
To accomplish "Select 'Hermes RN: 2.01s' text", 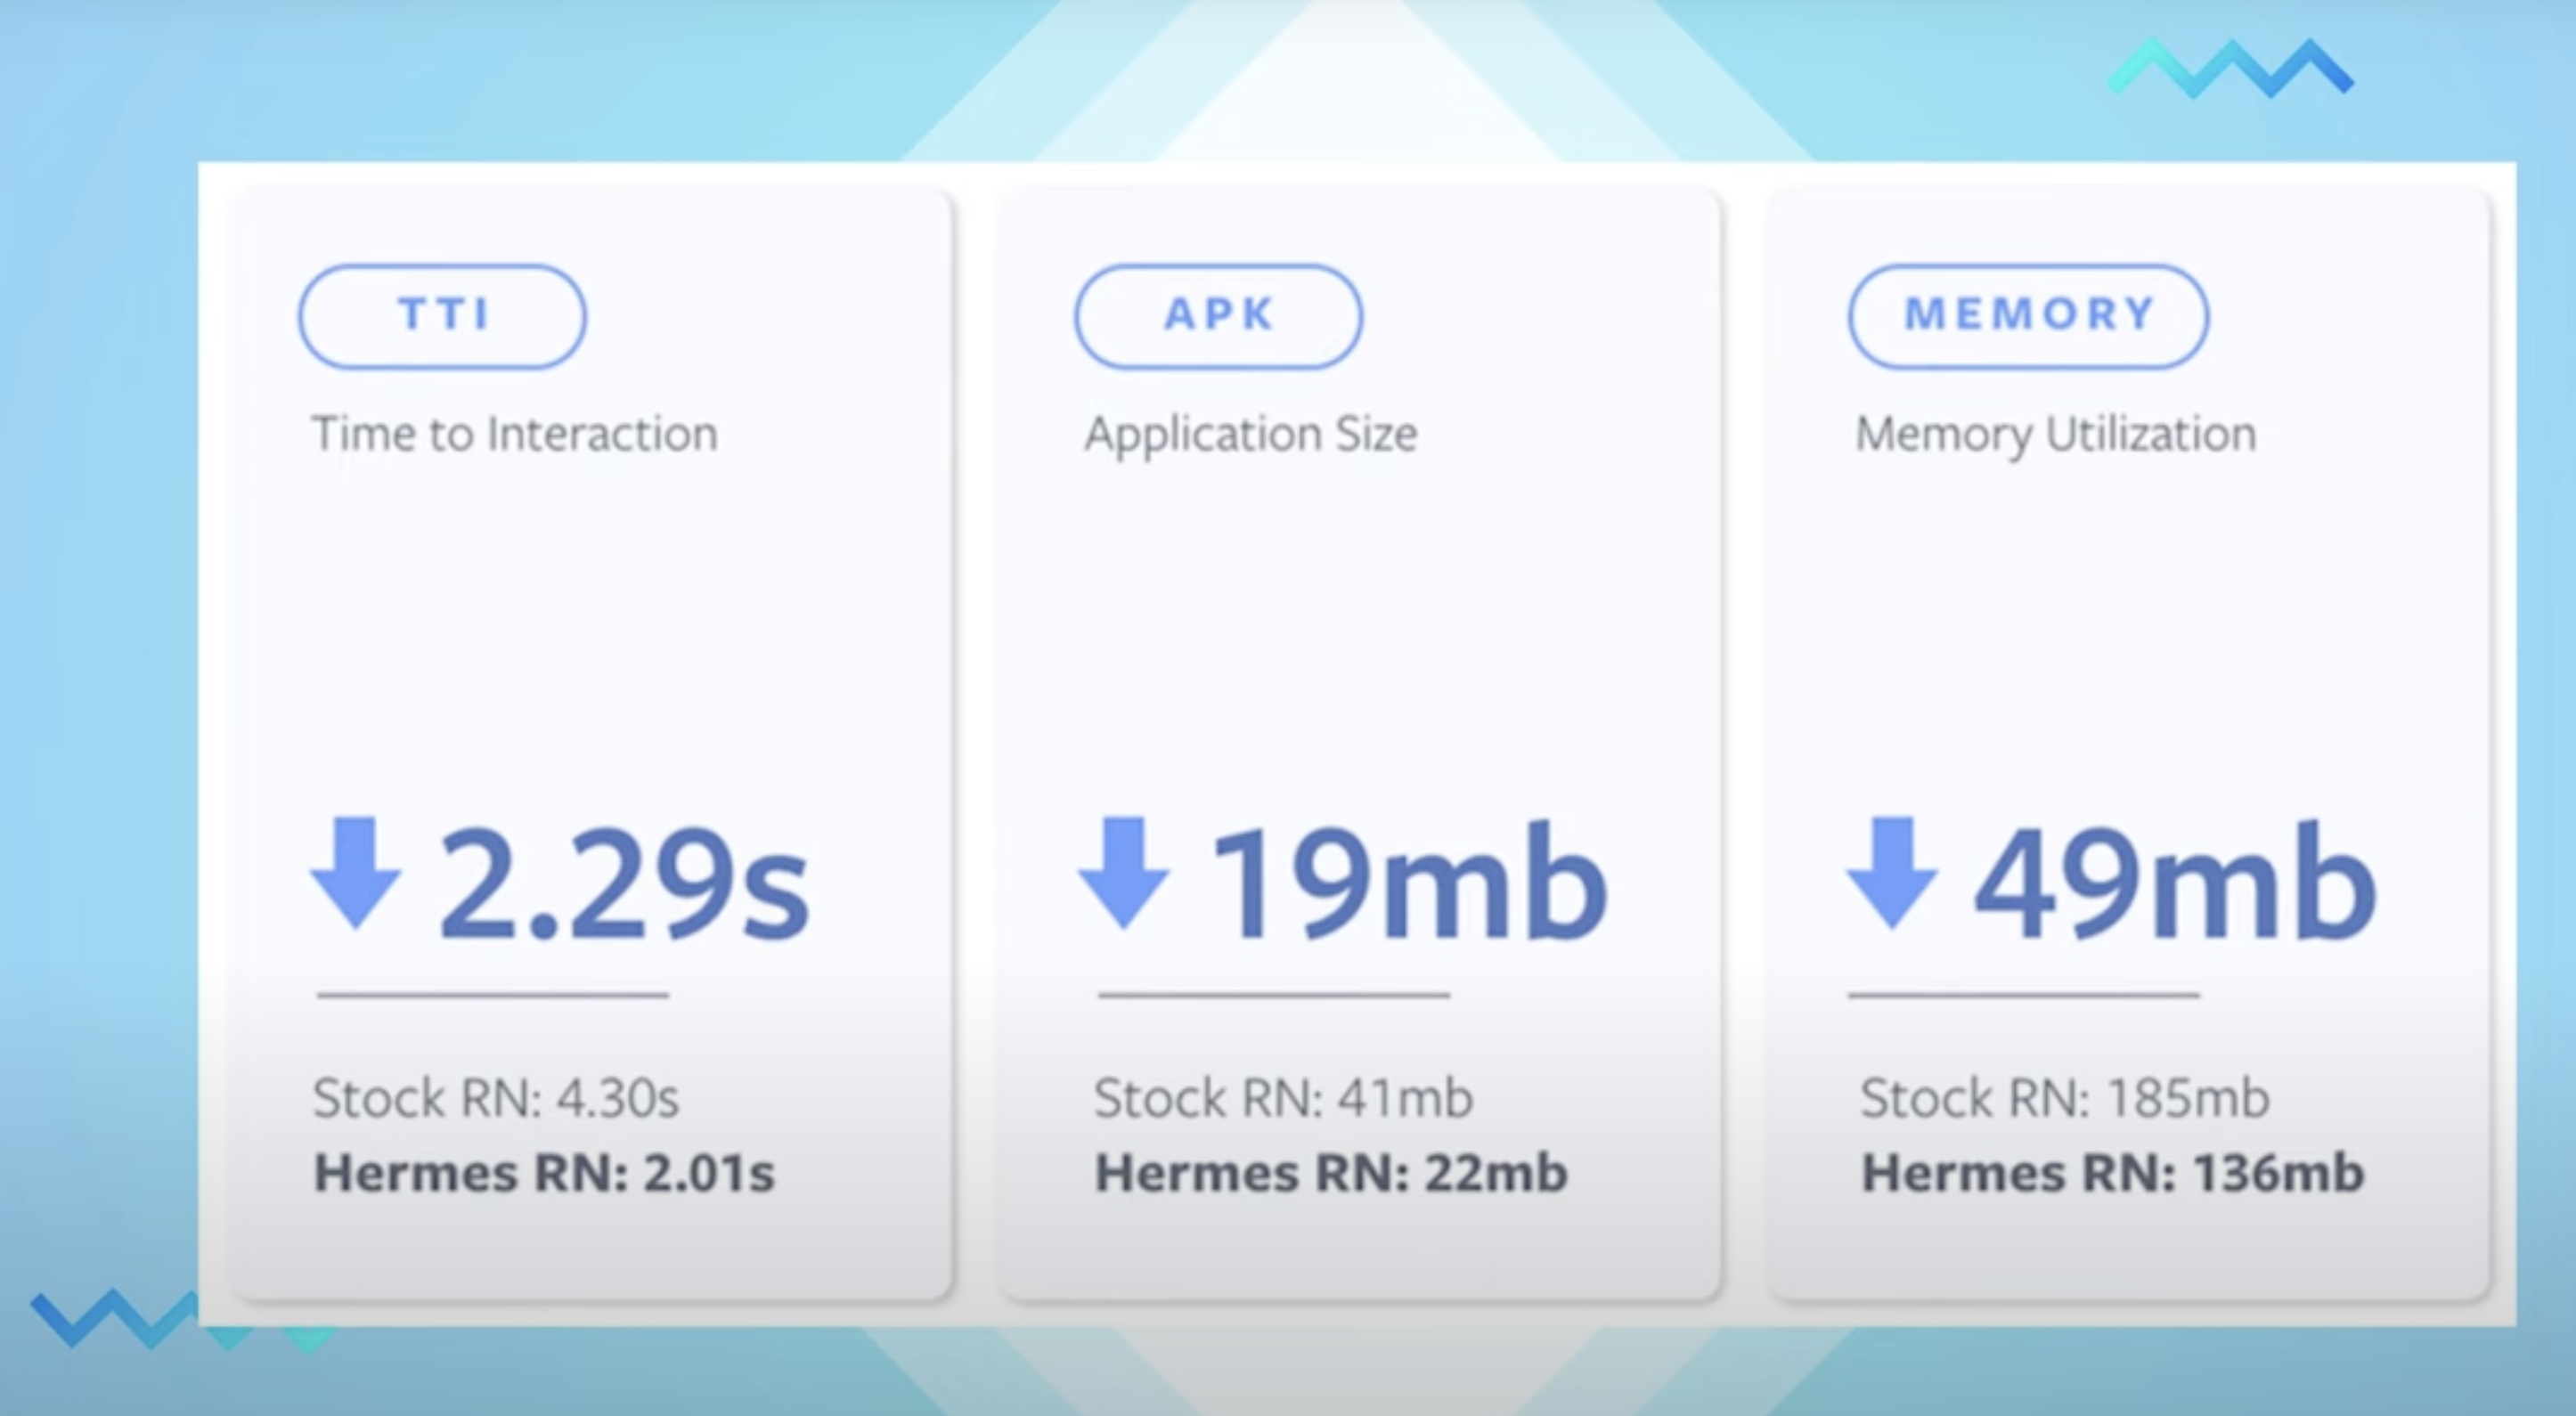I will tap(544, 1173).
